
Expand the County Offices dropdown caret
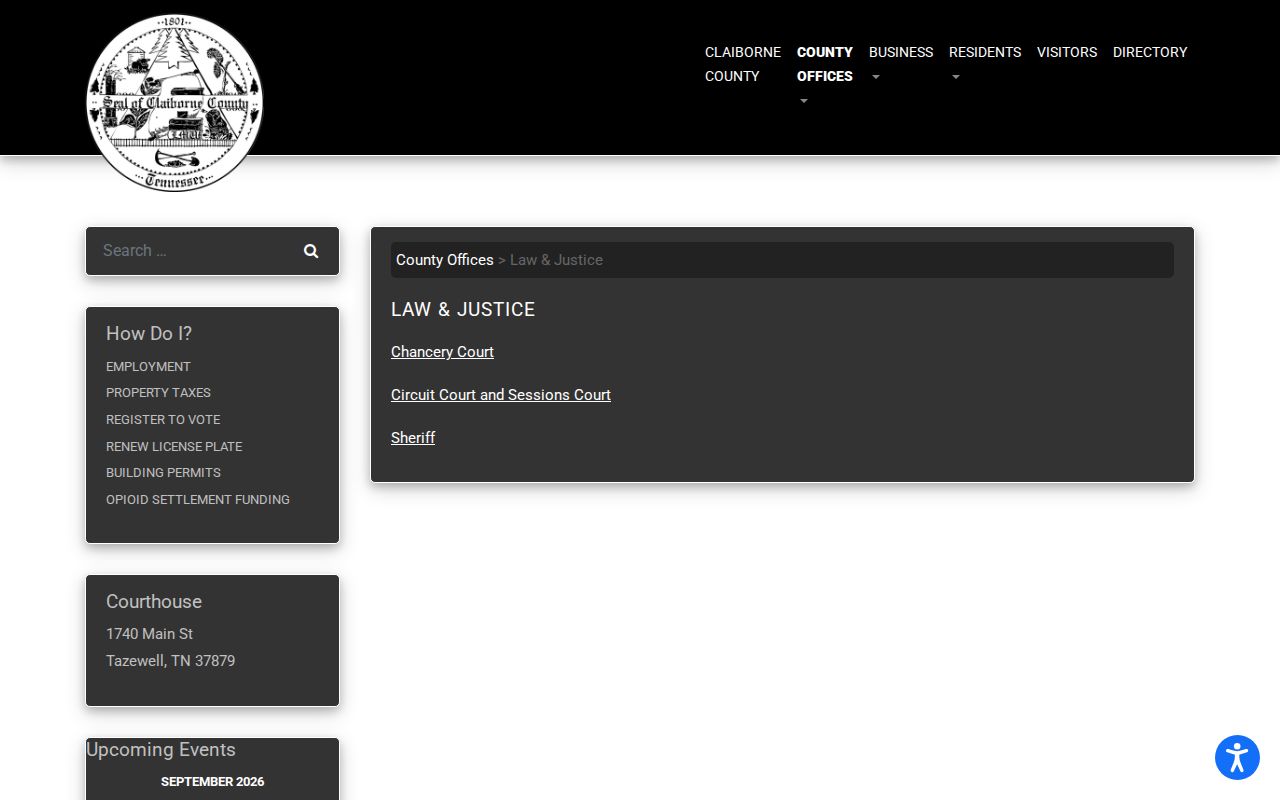(x=803, y=101)
